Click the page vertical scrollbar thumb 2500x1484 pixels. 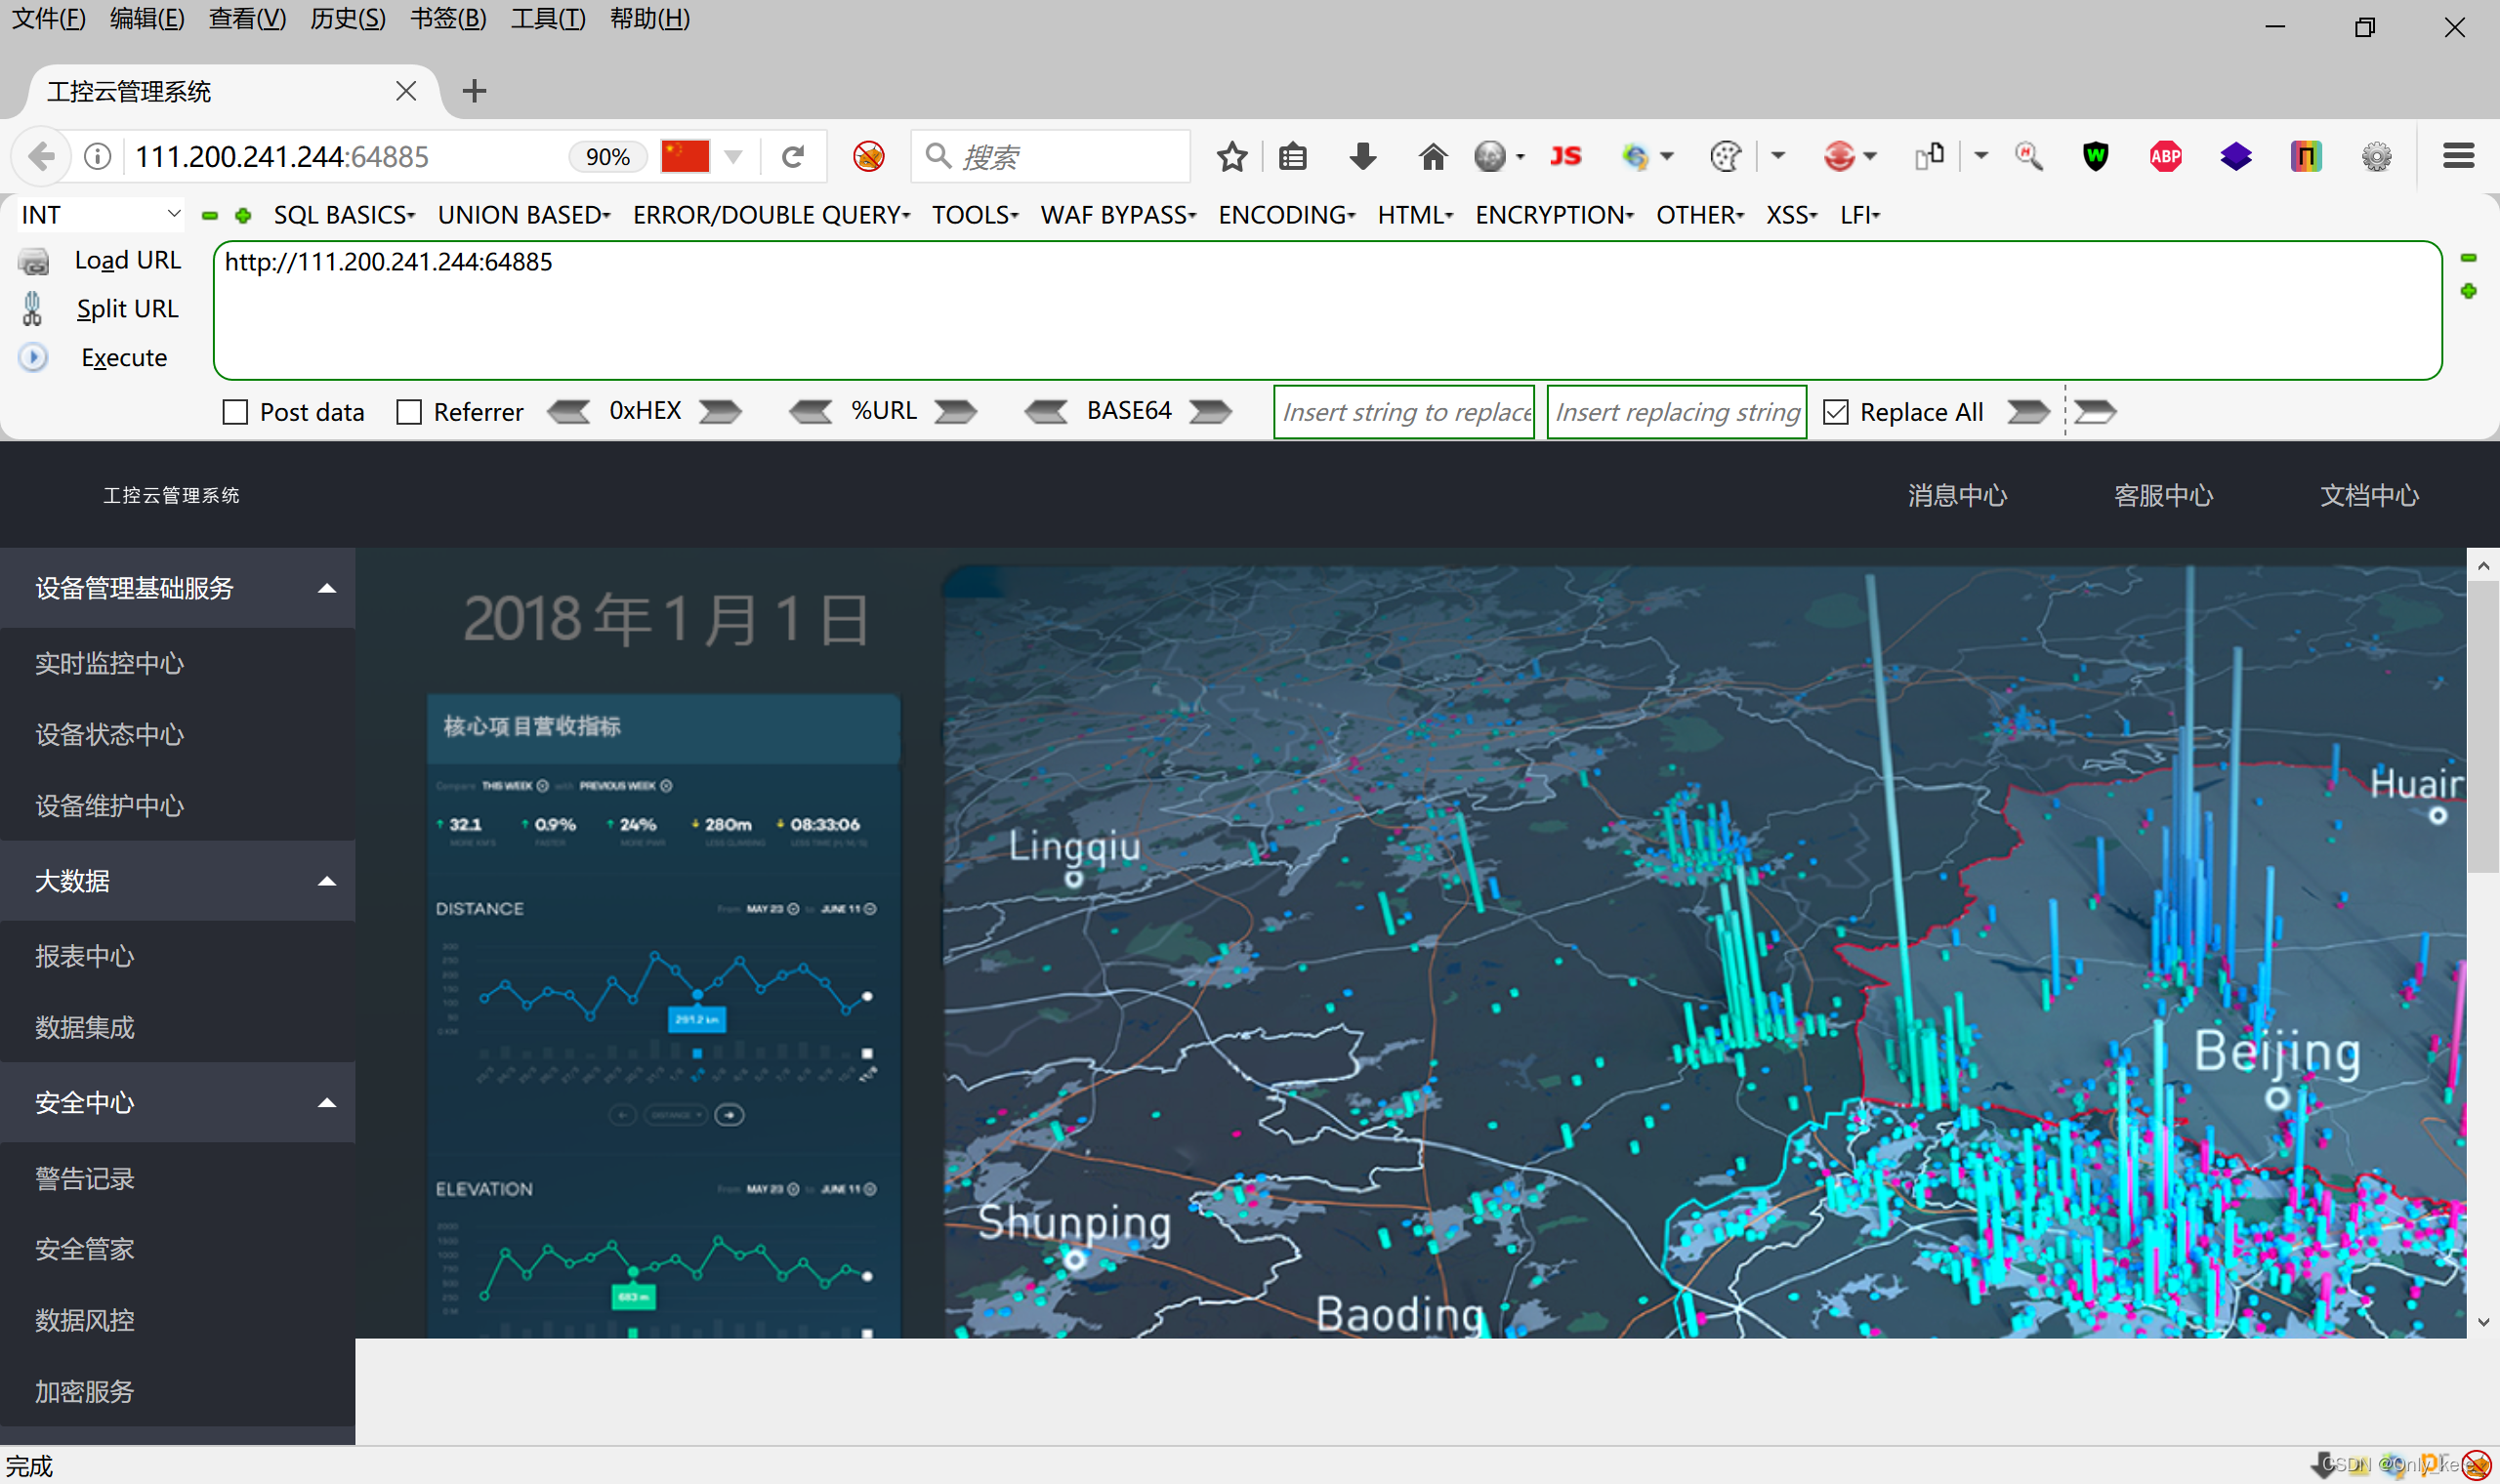[2482, 725]
